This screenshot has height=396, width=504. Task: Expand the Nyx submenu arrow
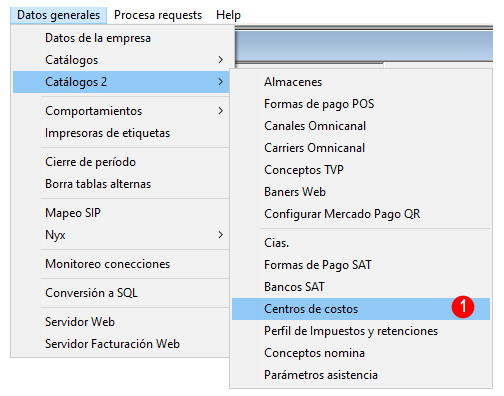tap(220, 235)
